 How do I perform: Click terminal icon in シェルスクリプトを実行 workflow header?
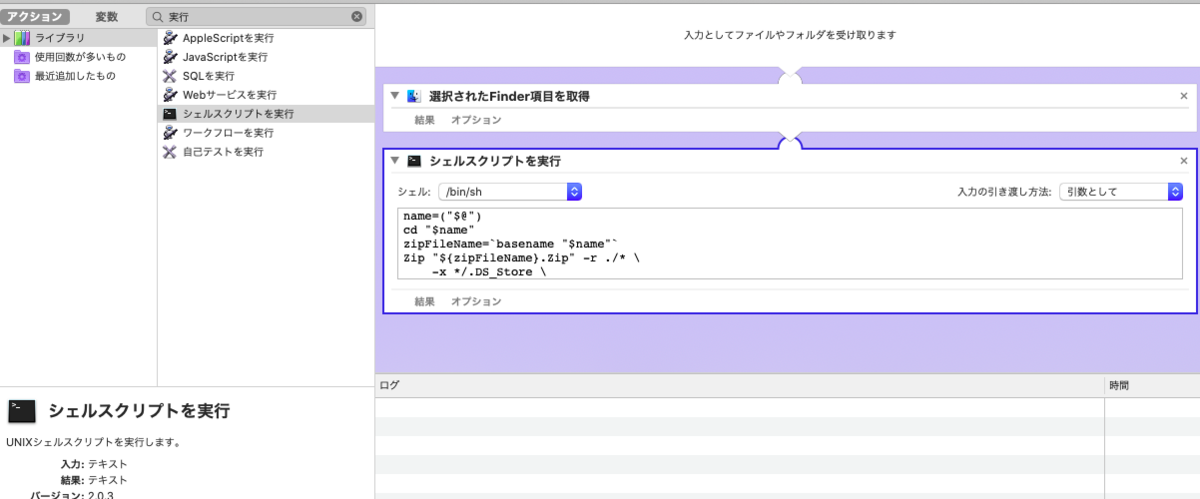pyautogui.click(x=415, y=161)
